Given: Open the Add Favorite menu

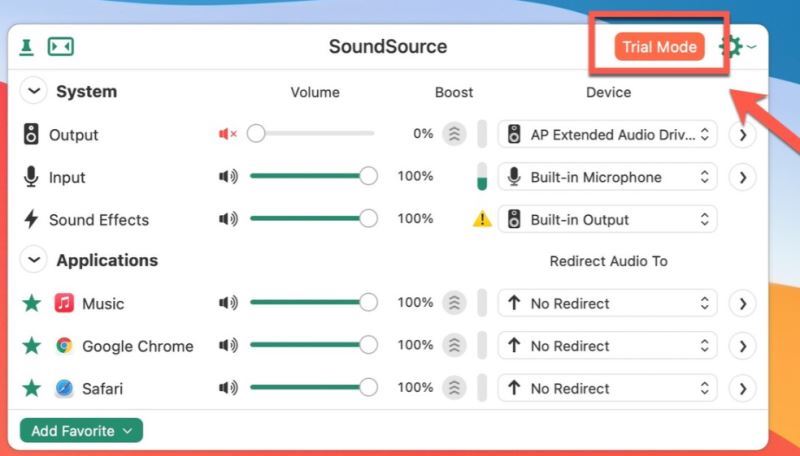Looking at the screenshot, I should (x=82, y=430).
